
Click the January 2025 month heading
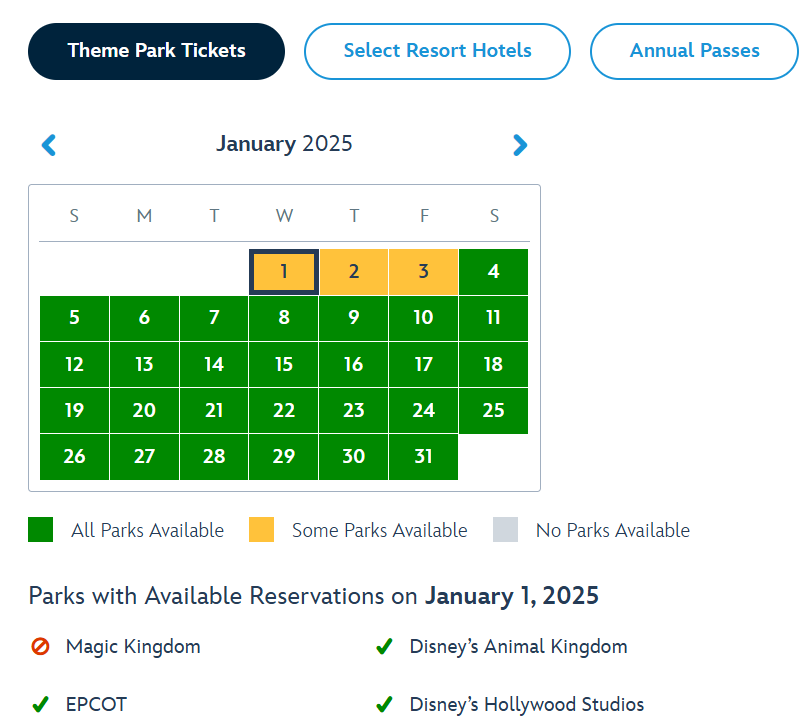(284, 143)
